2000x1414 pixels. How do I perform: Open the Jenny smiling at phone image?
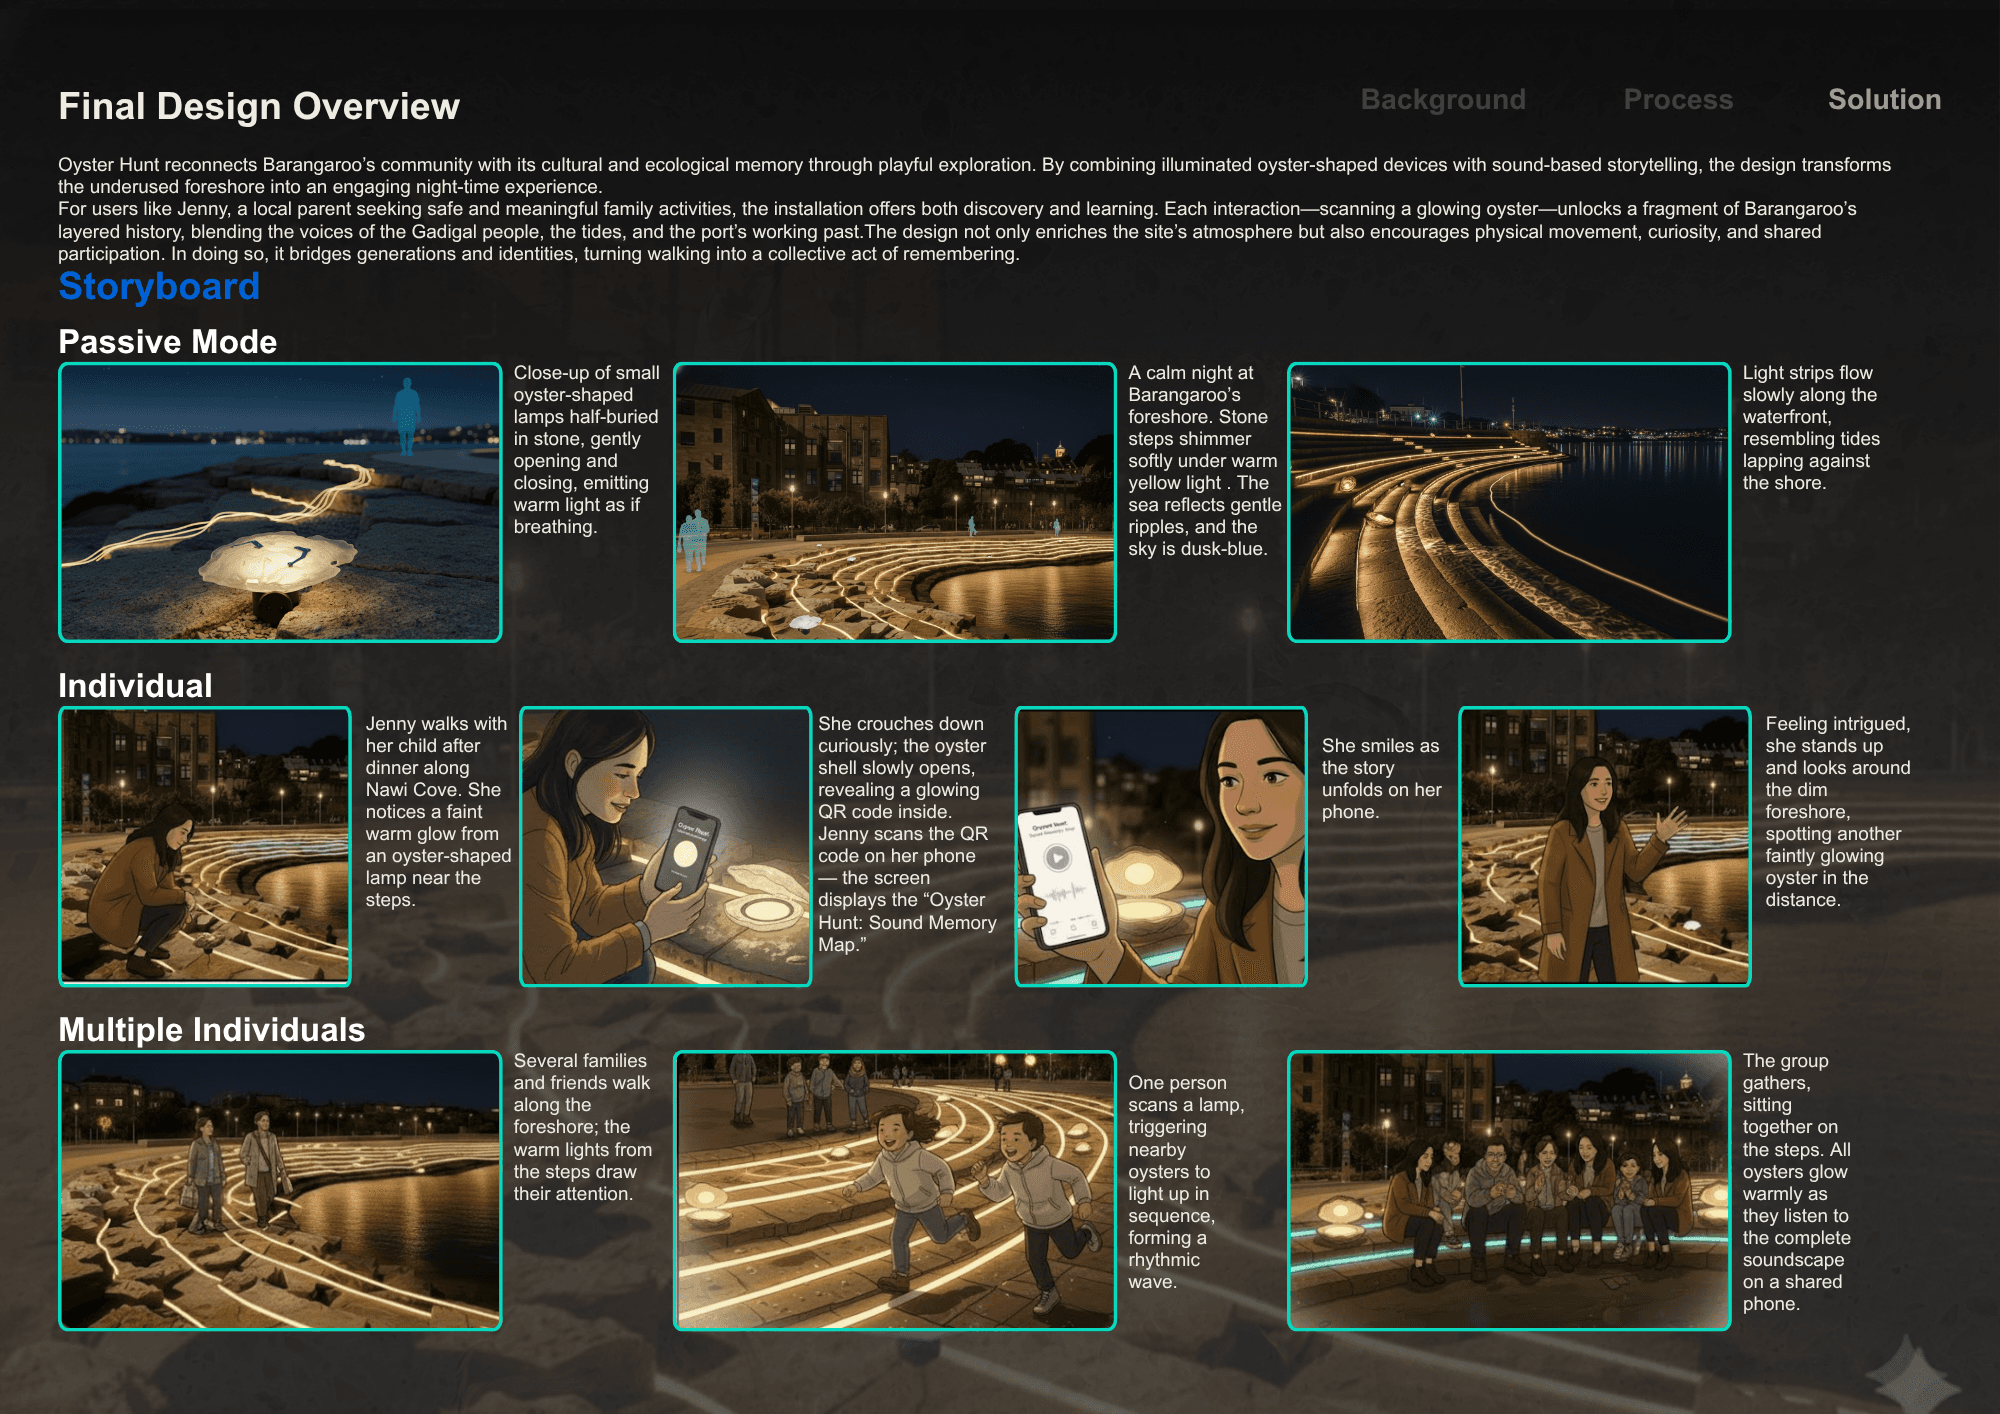coord(1161,846)
